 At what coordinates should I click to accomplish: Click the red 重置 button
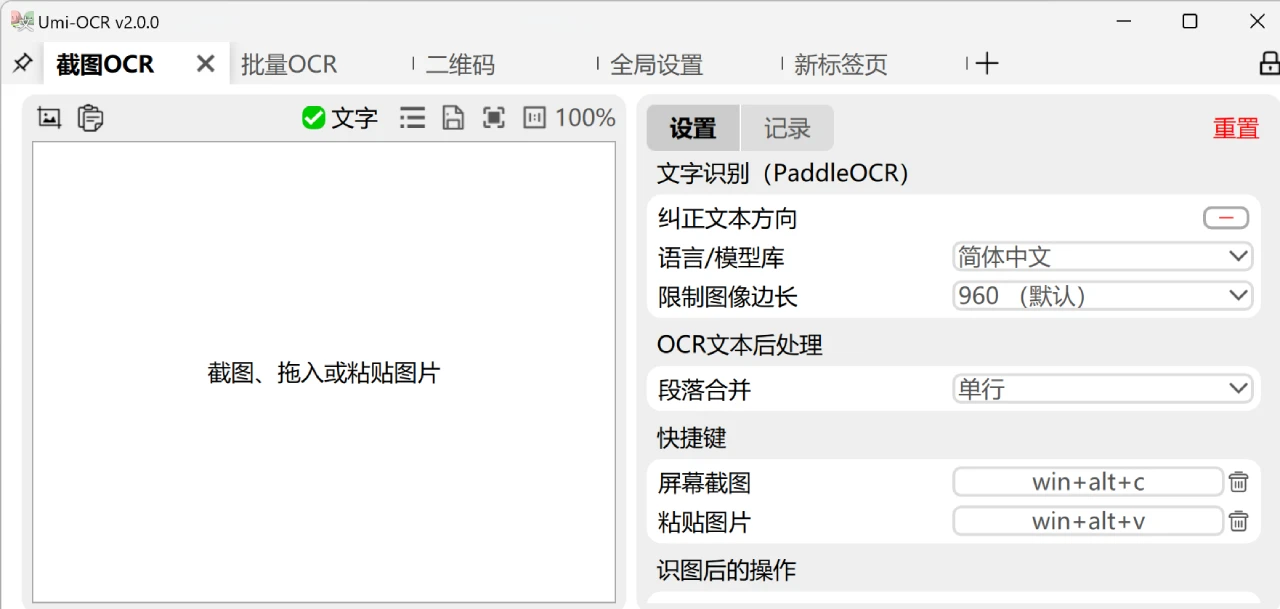[x=1236, y=128]
